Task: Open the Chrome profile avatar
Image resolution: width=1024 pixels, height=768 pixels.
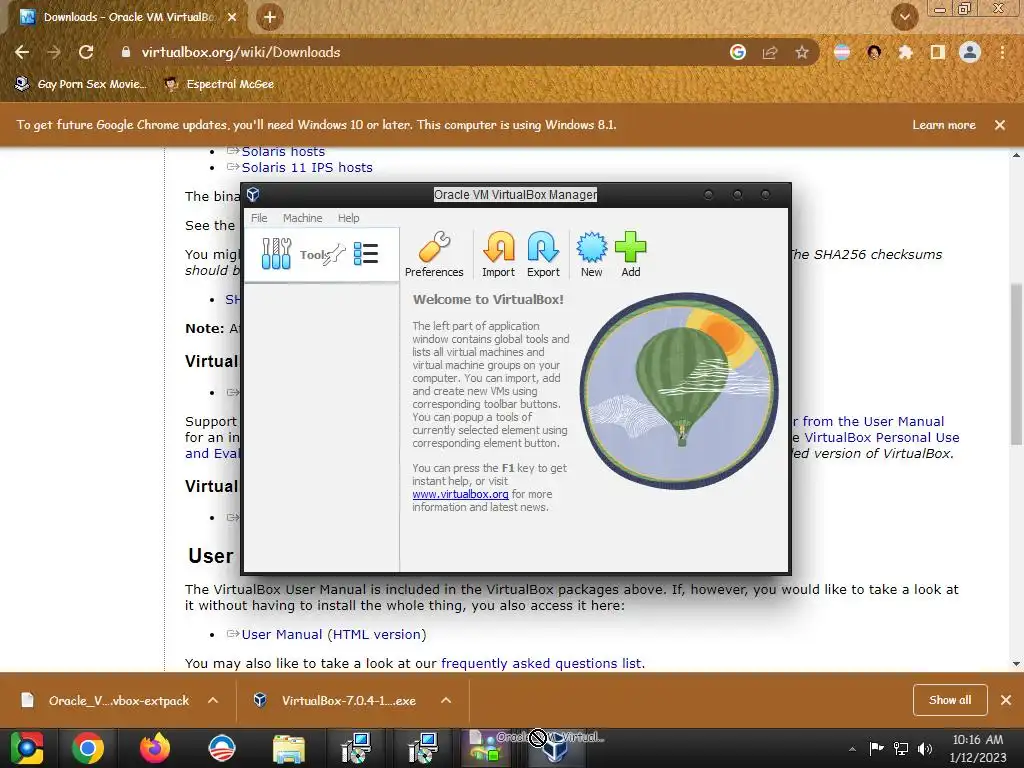Action: (x=970, y=52)
